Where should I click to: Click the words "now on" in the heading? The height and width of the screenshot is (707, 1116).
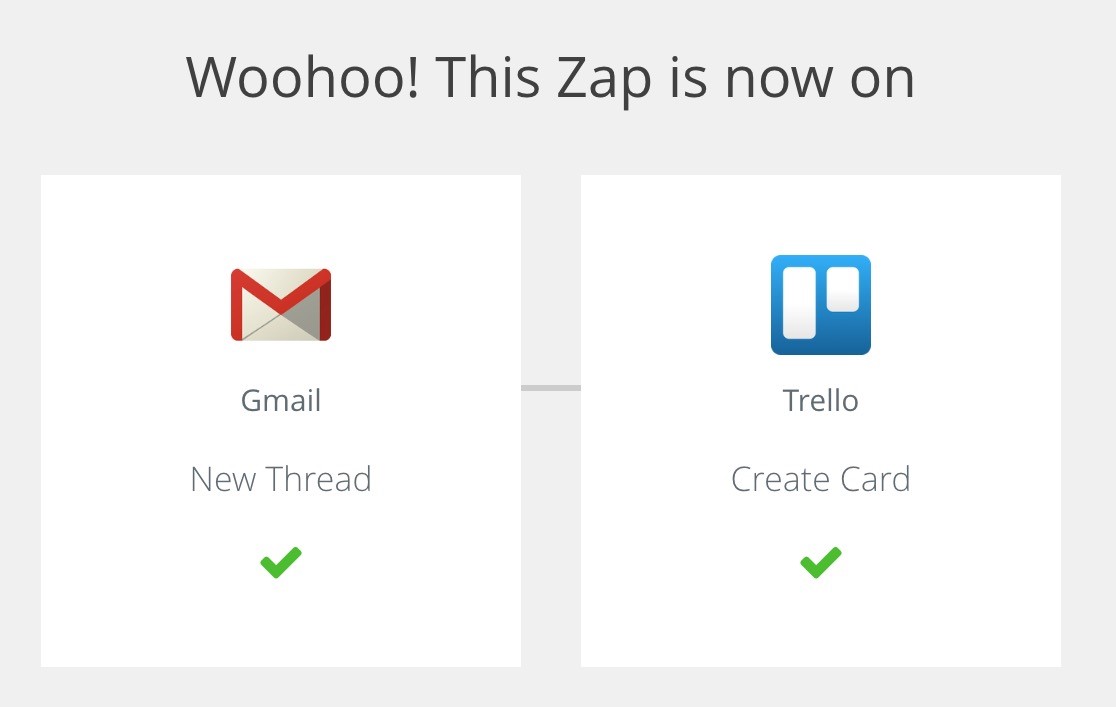(x=819, y=80)
